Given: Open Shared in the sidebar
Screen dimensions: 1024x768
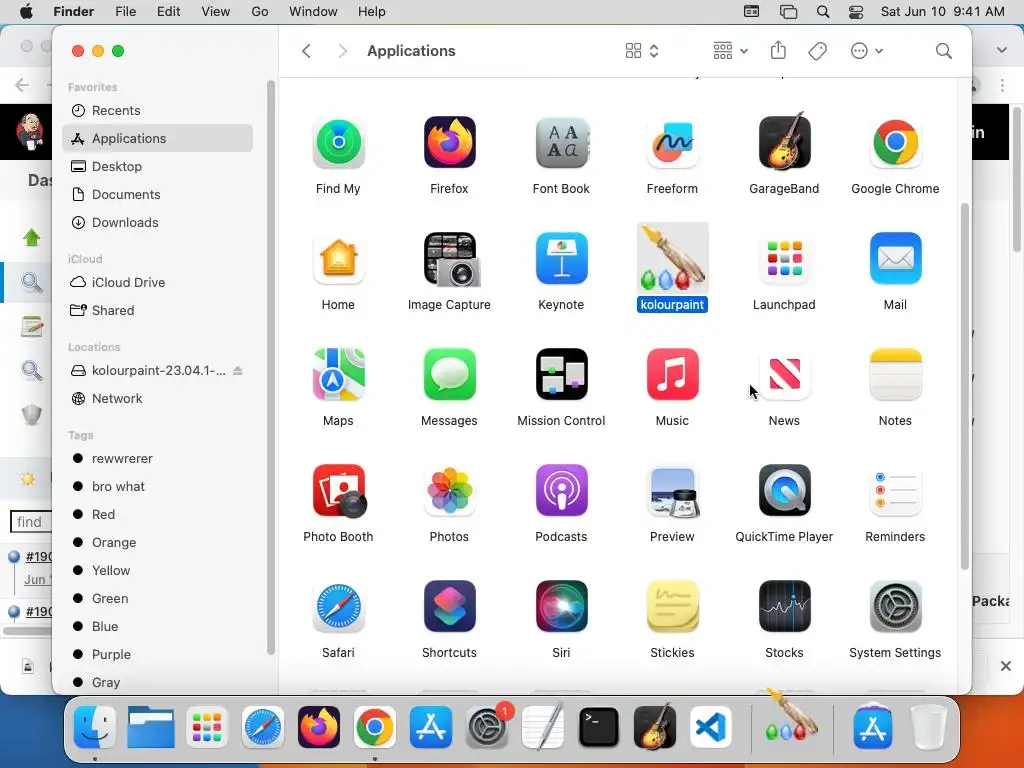Looking at the screenshot, I should (x=157, y=310).
